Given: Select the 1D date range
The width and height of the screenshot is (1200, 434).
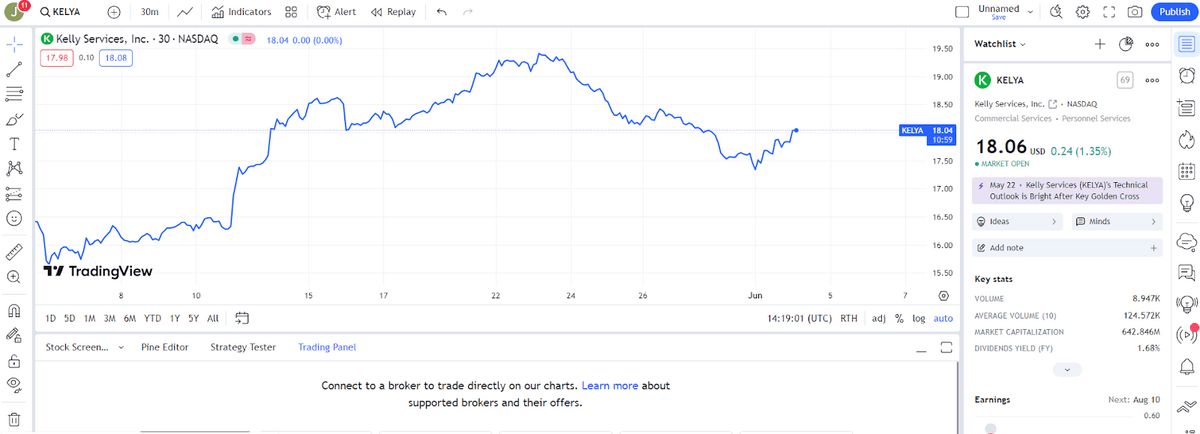Looking at the screenshot, I should pos(51,318).
